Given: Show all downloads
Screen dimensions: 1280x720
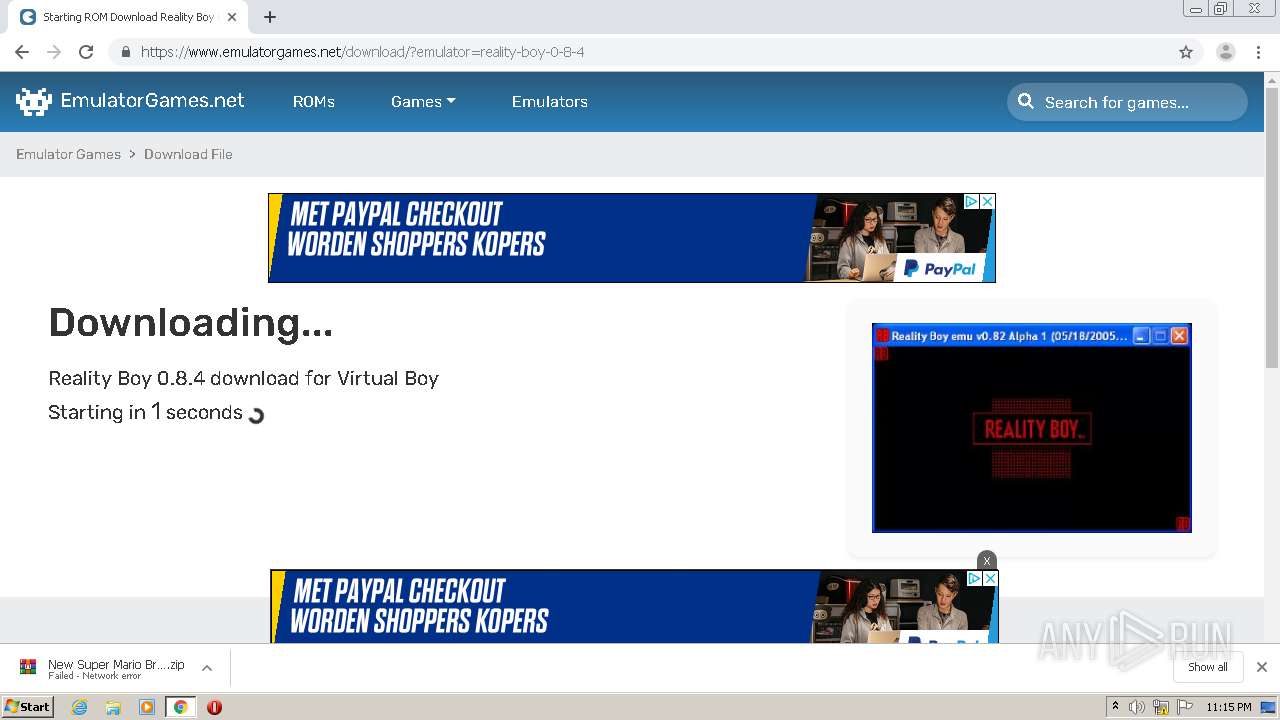Looking at the screenshot, I should [1208, 667].
